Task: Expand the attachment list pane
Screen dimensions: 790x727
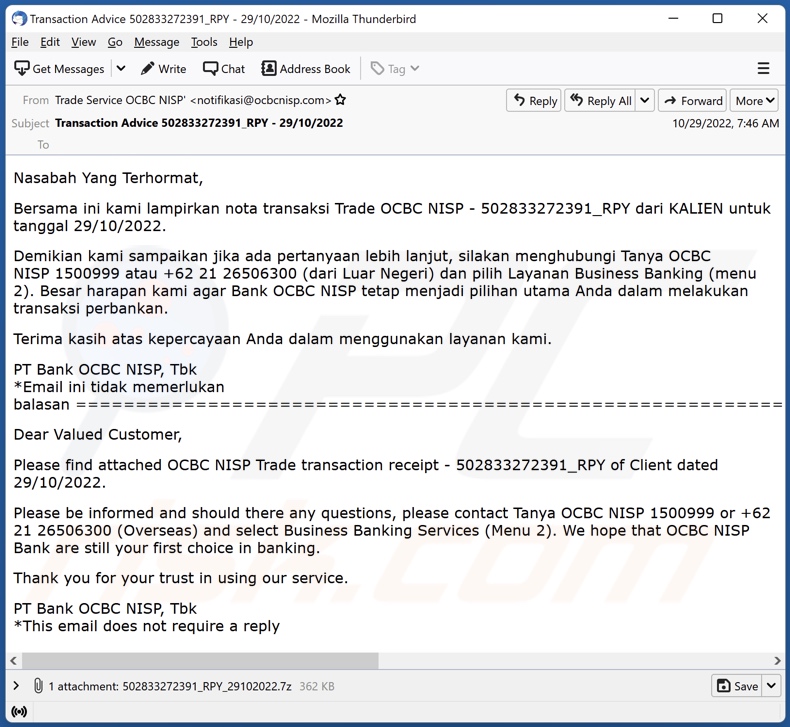Action: 16,686
